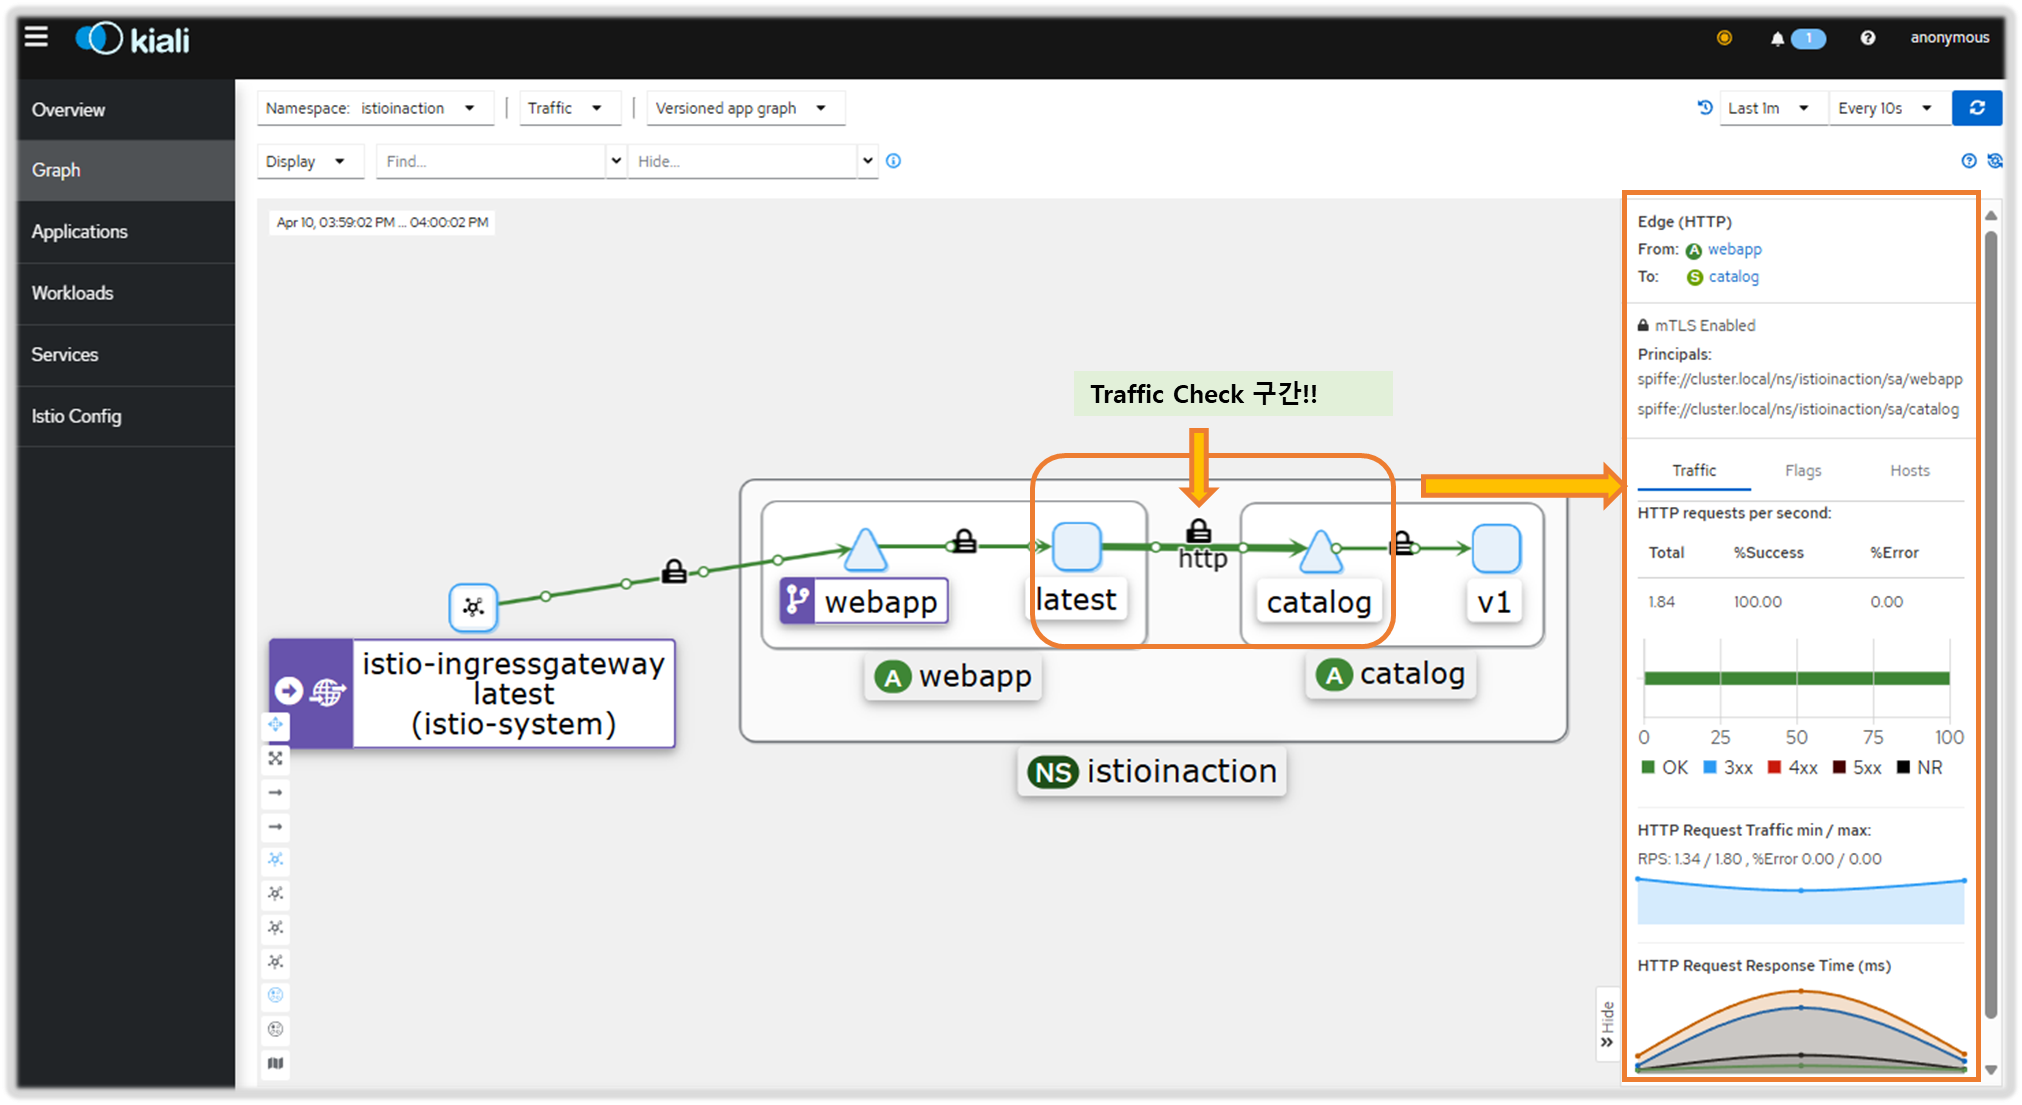This screenshot has height=1105, width=2022.
Task: Open the webapp link in edge panel
Action: click(x=1734, y=249)
